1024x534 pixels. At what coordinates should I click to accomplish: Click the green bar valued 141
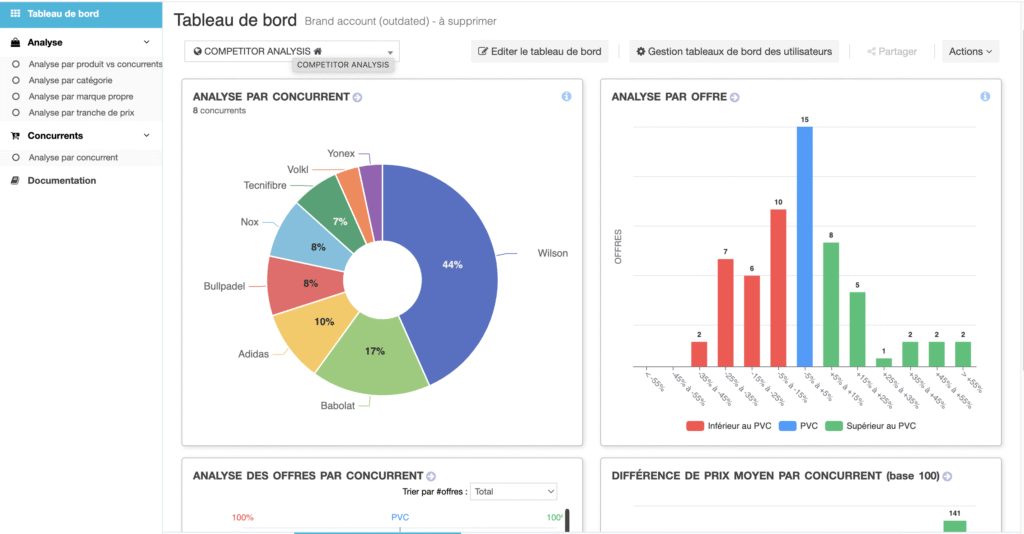click(955, 526)
